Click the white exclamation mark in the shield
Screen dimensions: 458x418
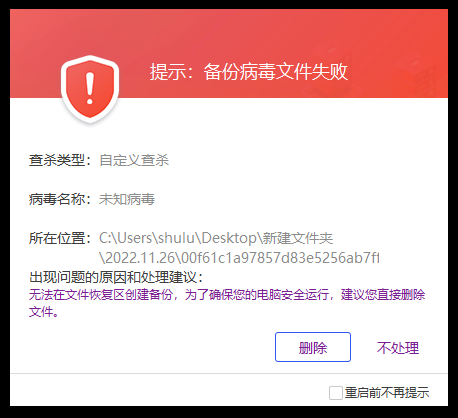[90, 88]
